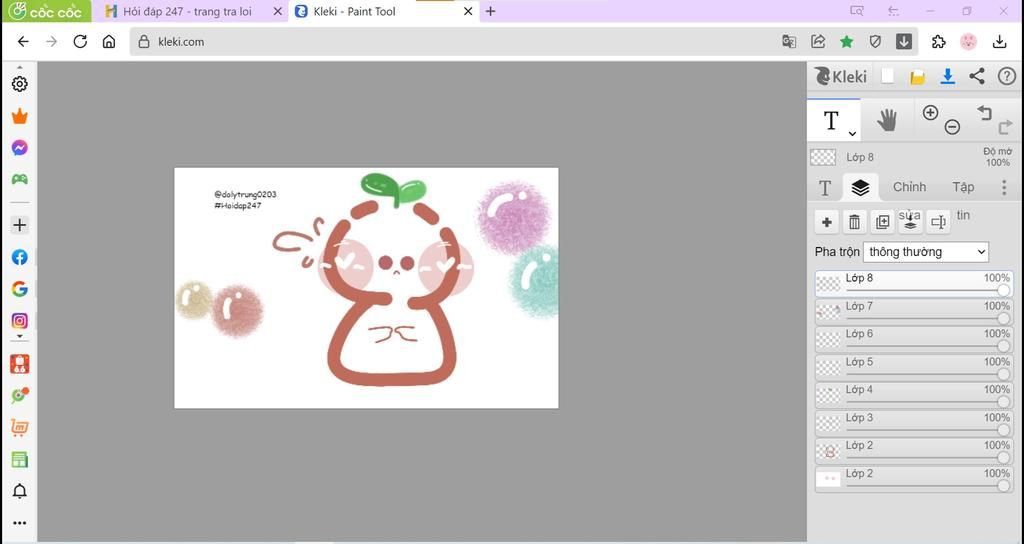
Task: Redo the action in Kleki
Action: [x=1005, y=127]
